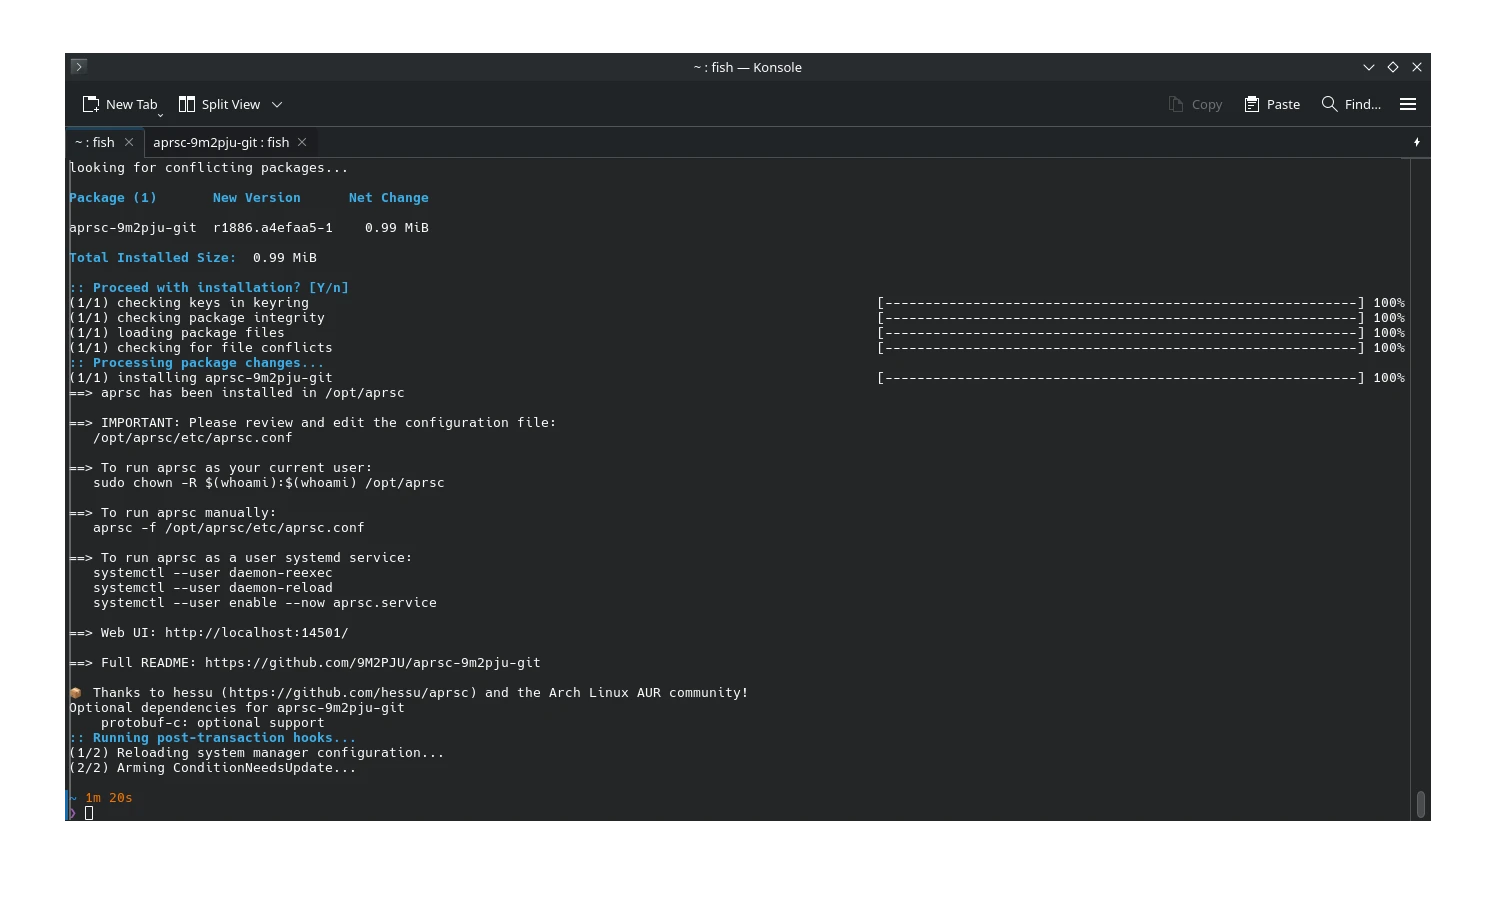Expand the Split View chevron menu

pos(277,104)
